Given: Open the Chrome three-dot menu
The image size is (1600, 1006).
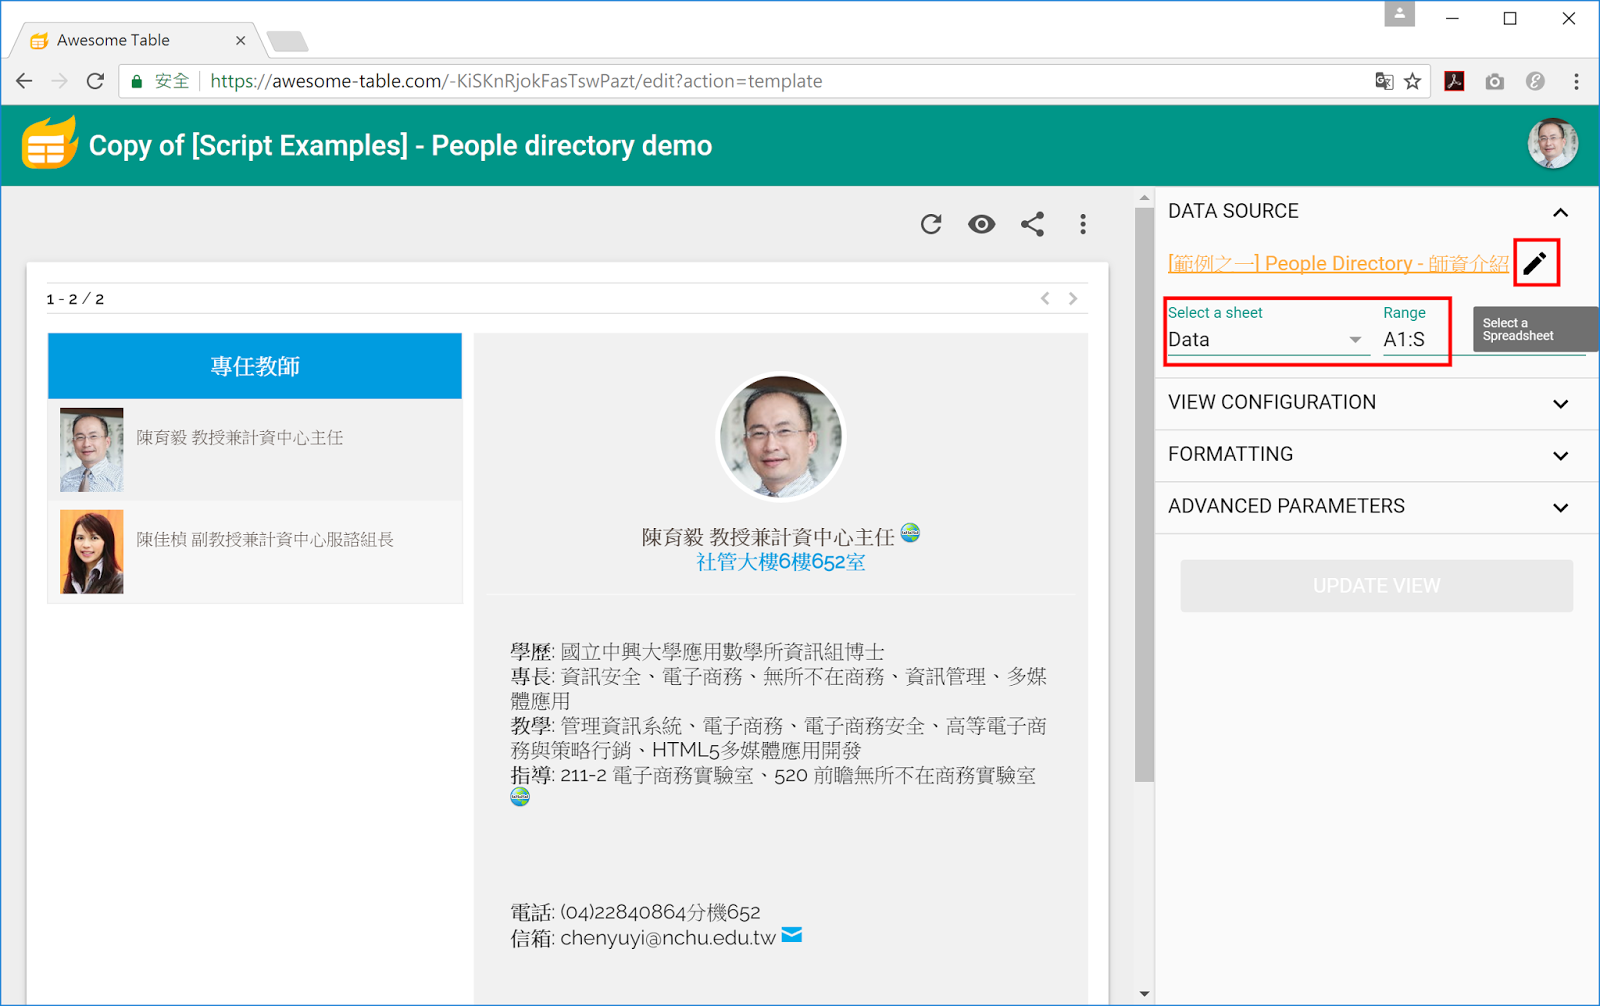Looking at the screenshot, I should point(1576,81).
